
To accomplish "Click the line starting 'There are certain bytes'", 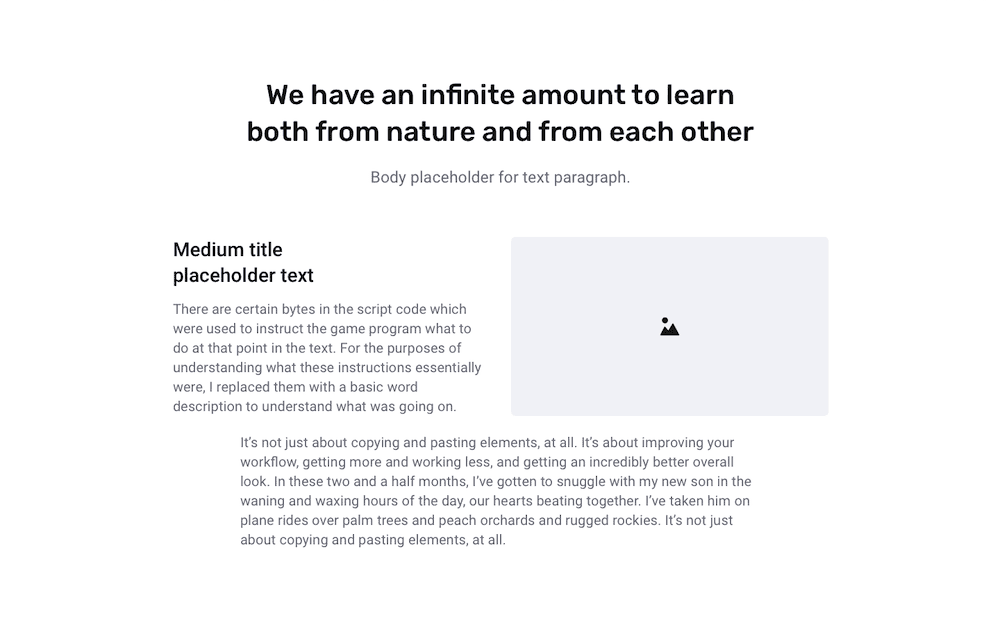I will 320,309.
